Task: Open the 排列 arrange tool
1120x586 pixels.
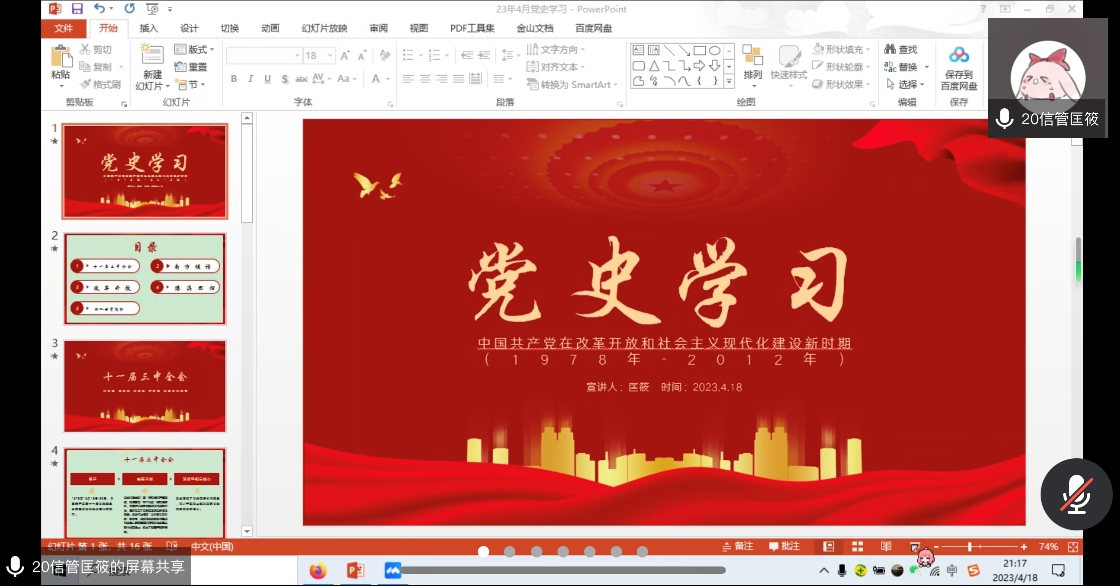Action: pos(752,62)
